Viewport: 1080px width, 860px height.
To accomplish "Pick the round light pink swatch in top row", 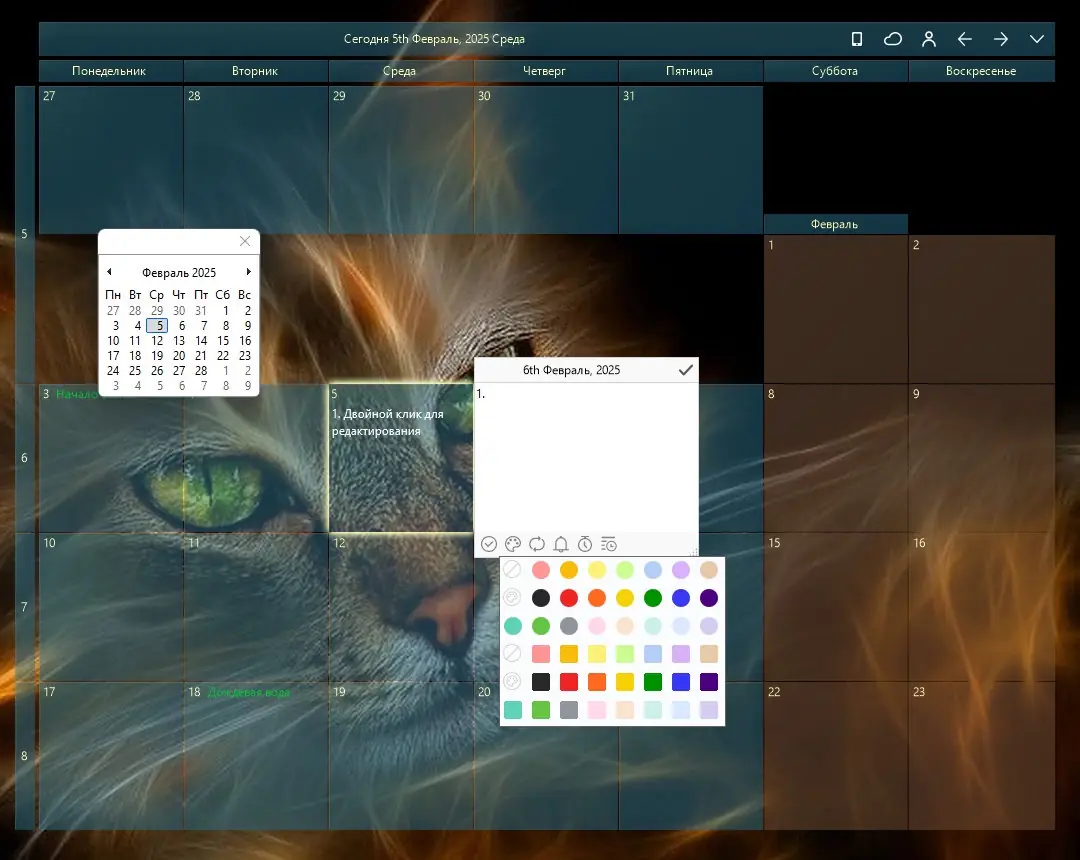I will coord(541,569).
